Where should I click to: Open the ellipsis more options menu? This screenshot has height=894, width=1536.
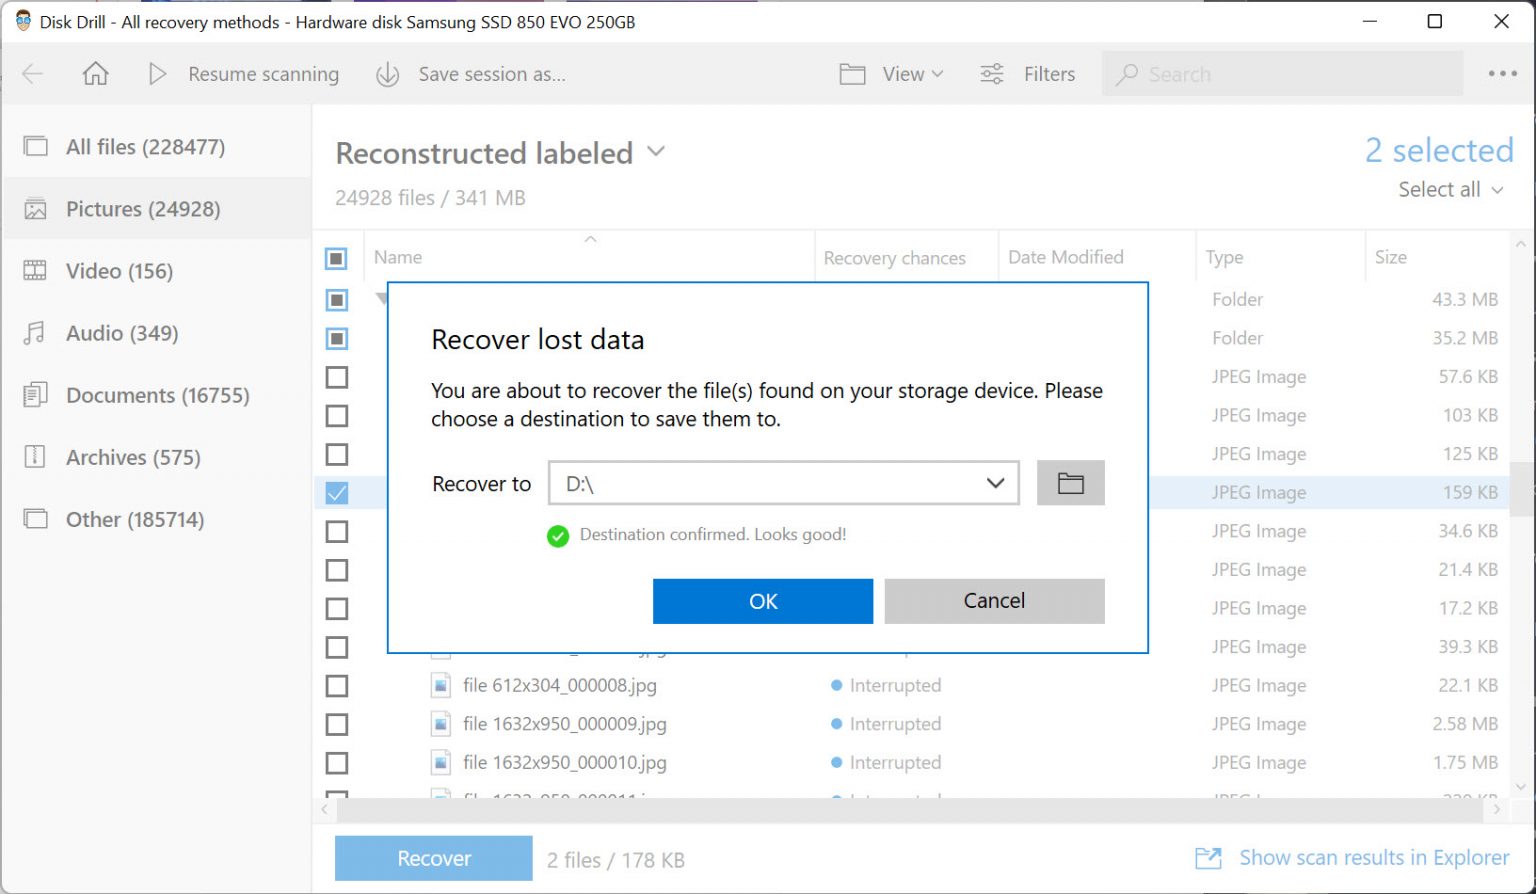tap(1504, 73)
